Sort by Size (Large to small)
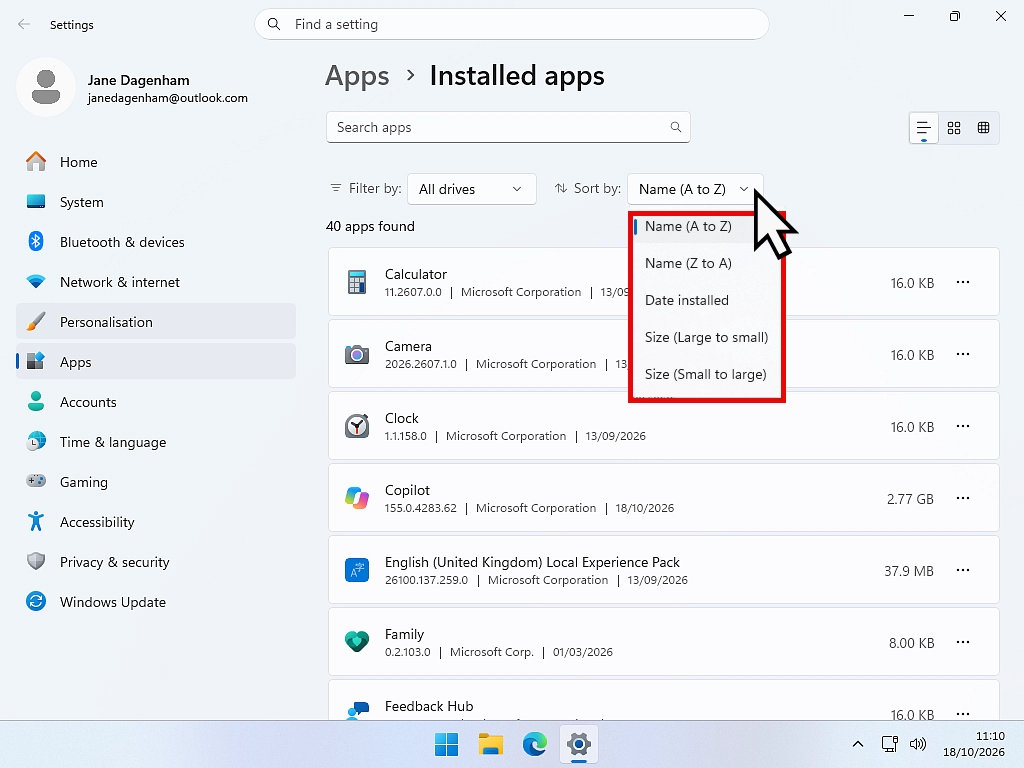 click(706, 338)
